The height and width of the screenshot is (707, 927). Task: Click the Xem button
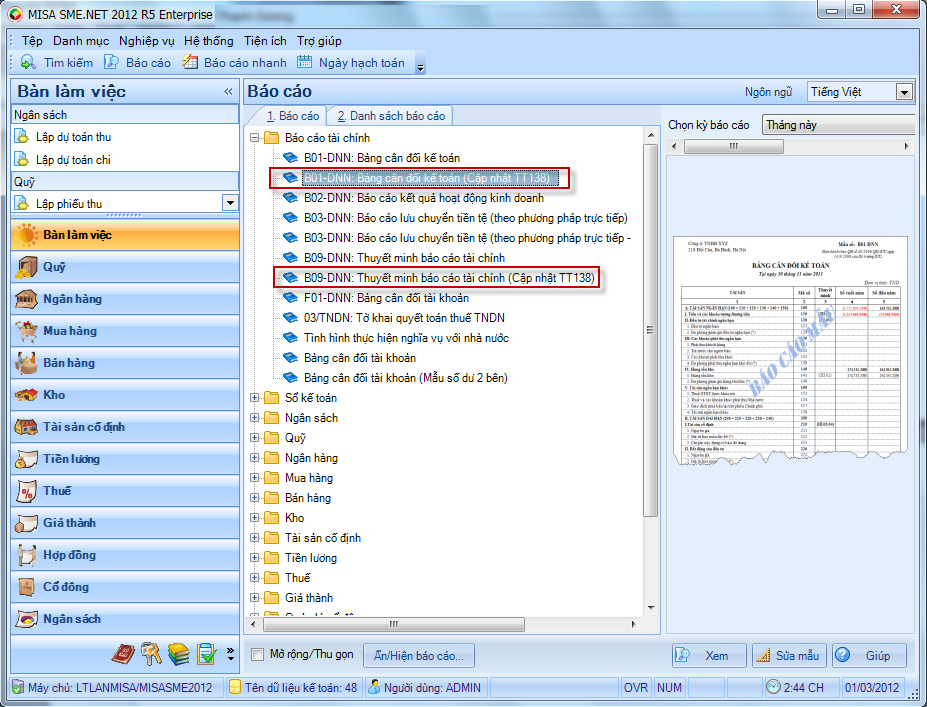point(709,656)
